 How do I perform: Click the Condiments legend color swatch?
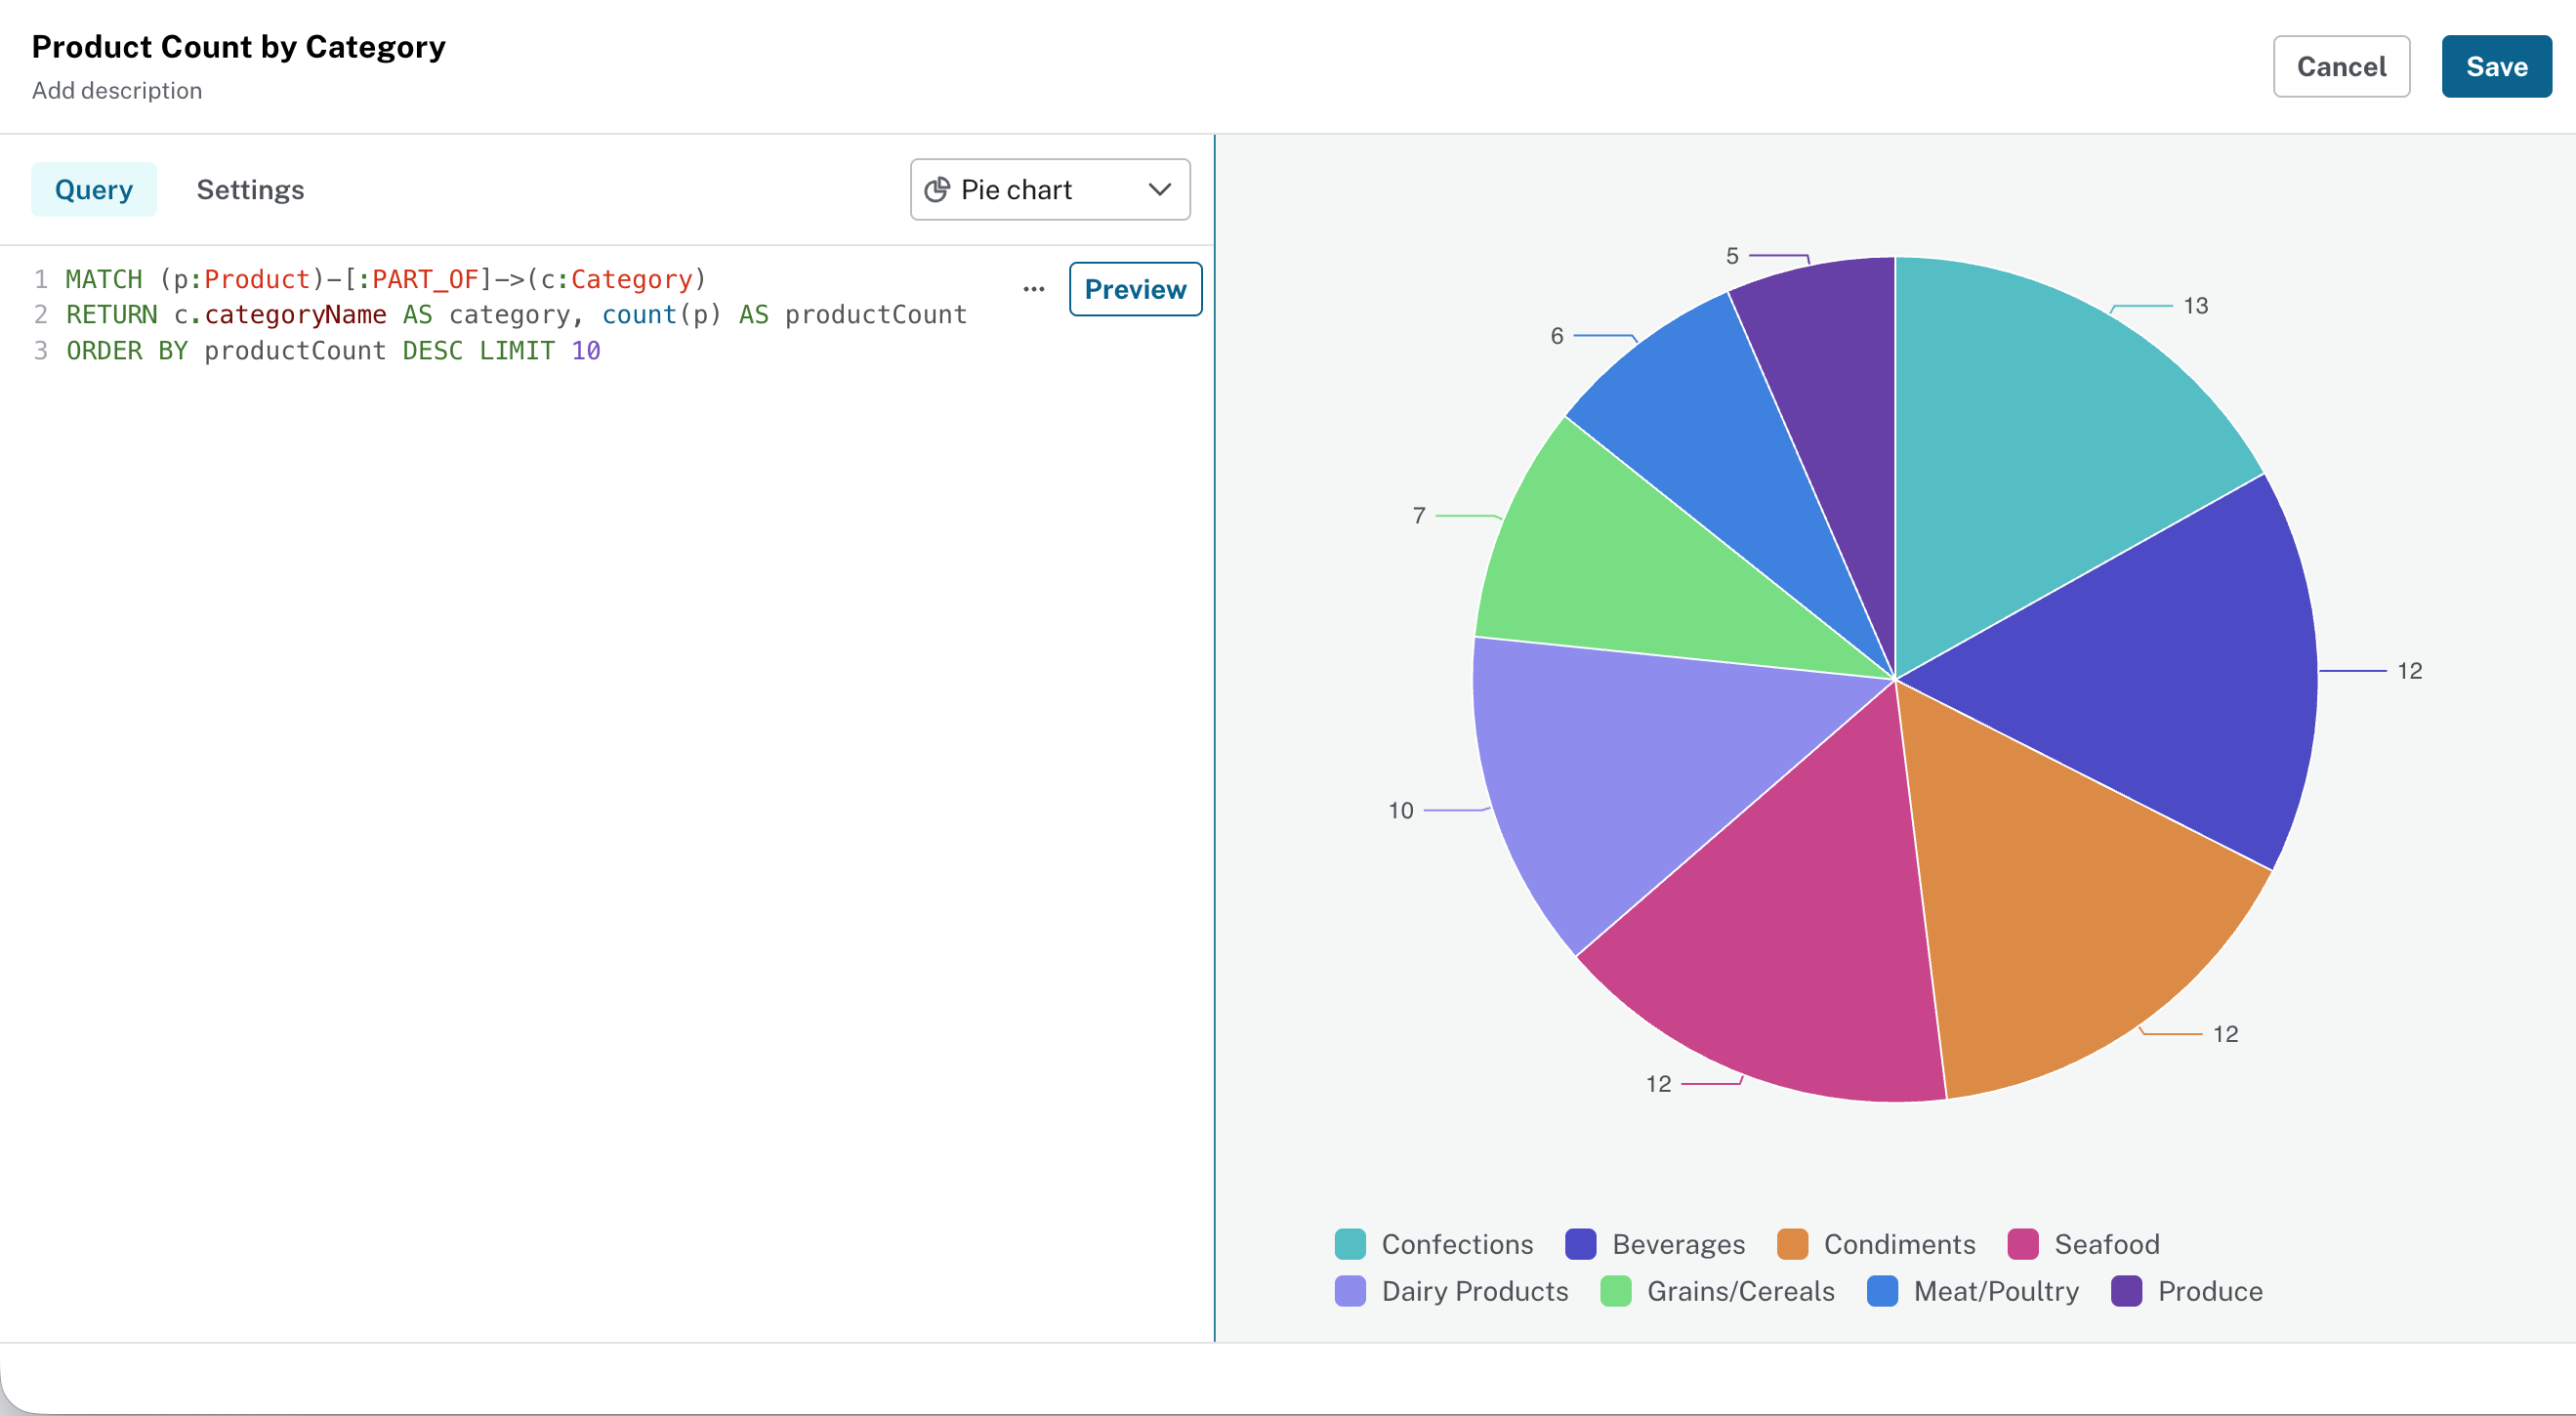[1793, 1244]
